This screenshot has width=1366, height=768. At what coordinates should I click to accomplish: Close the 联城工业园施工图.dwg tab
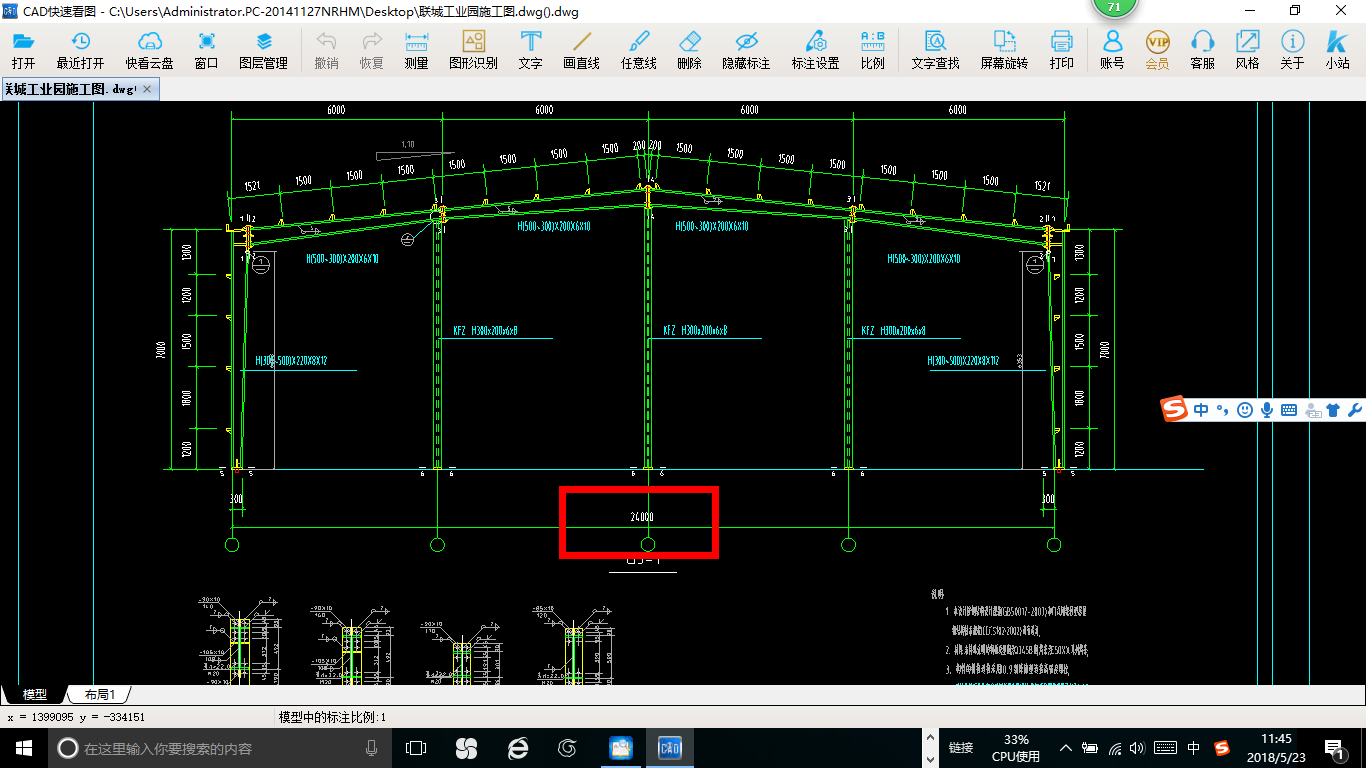[x=148, y=89]
